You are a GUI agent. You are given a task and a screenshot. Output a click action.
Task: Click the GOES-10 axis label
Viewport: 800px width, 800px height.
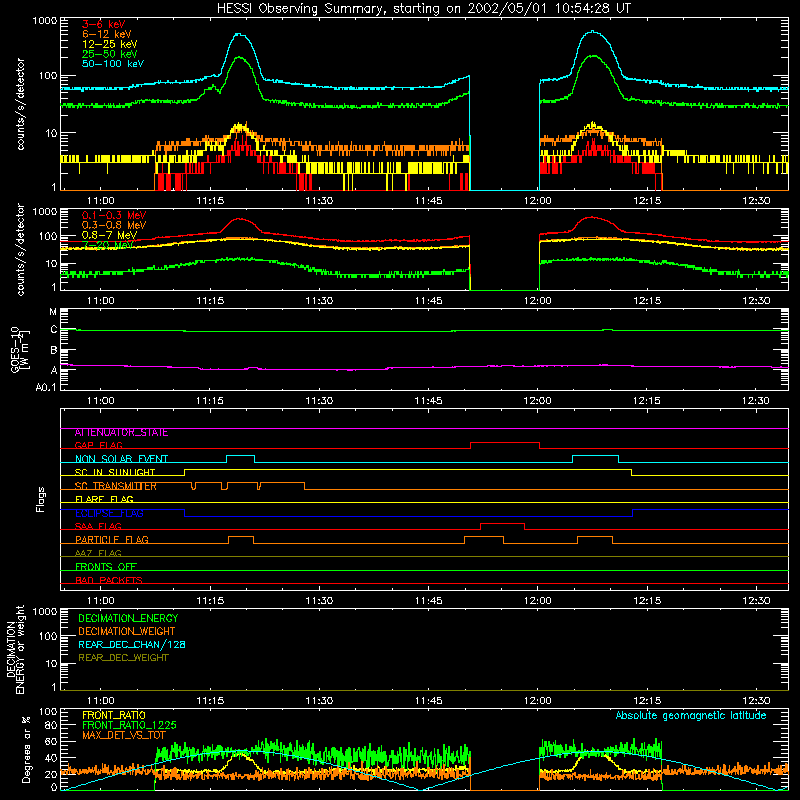click(18, 349)
